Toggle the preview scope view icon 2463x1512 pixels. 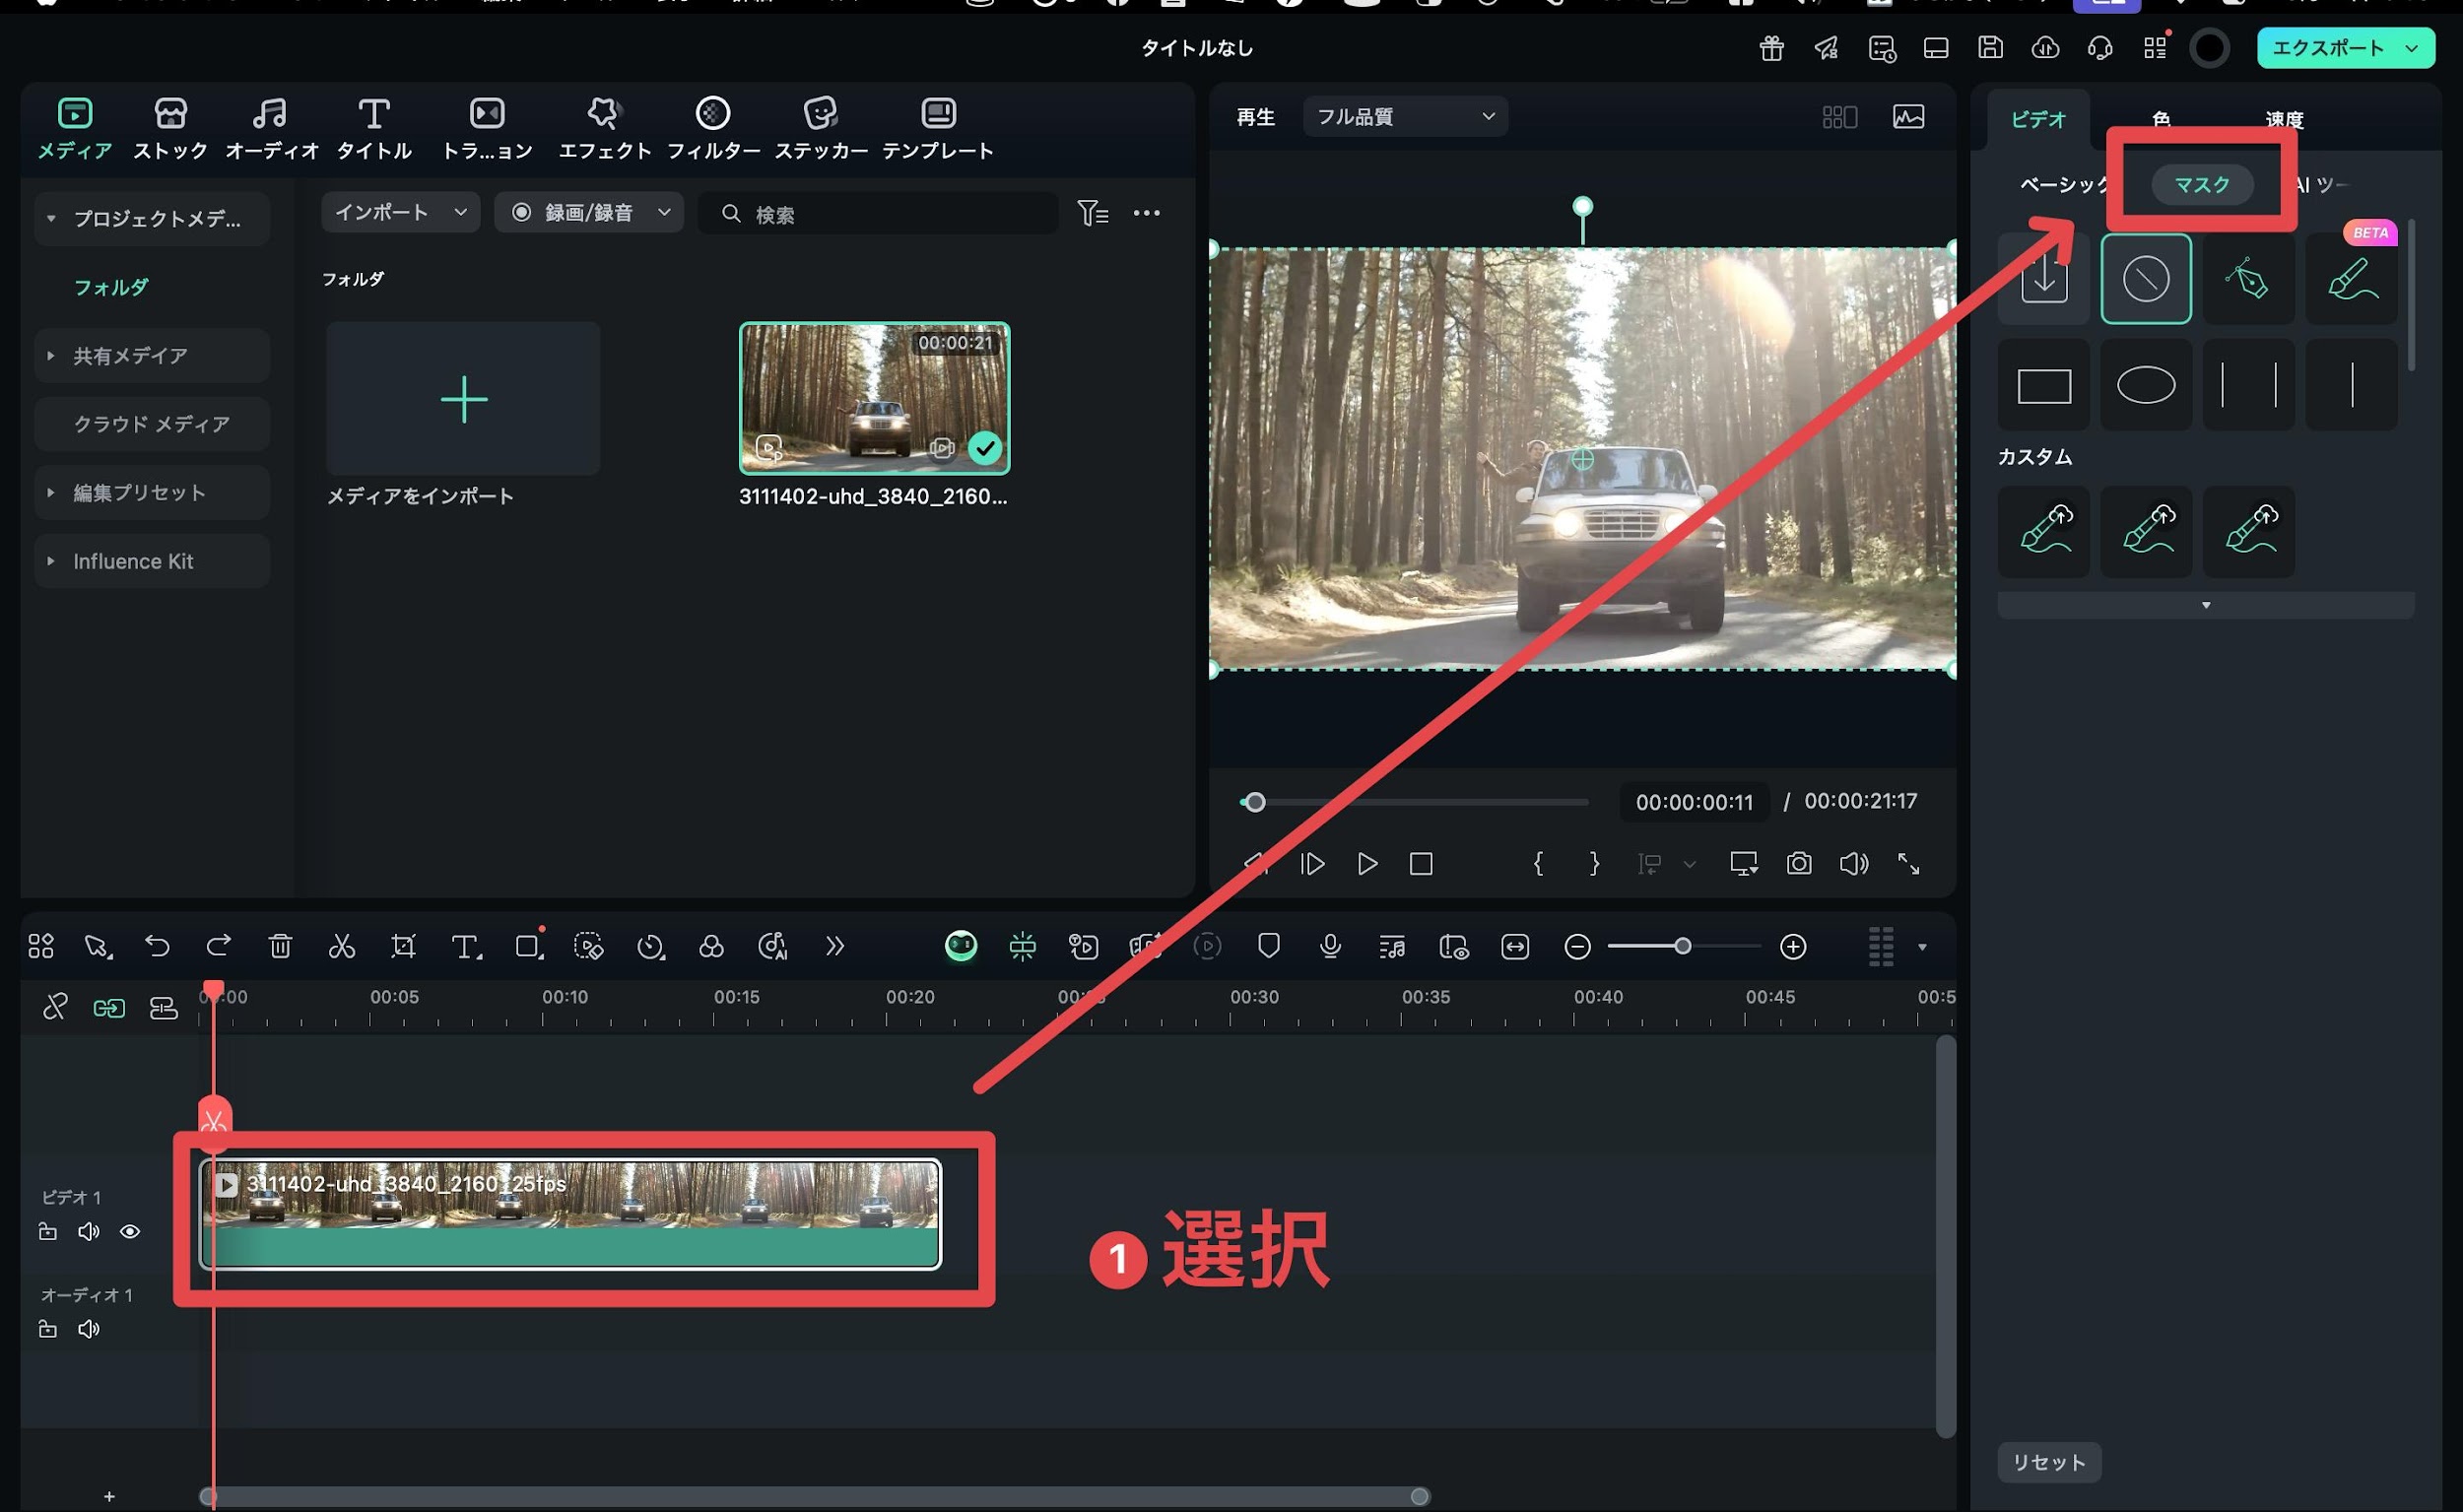point(1908,117)
